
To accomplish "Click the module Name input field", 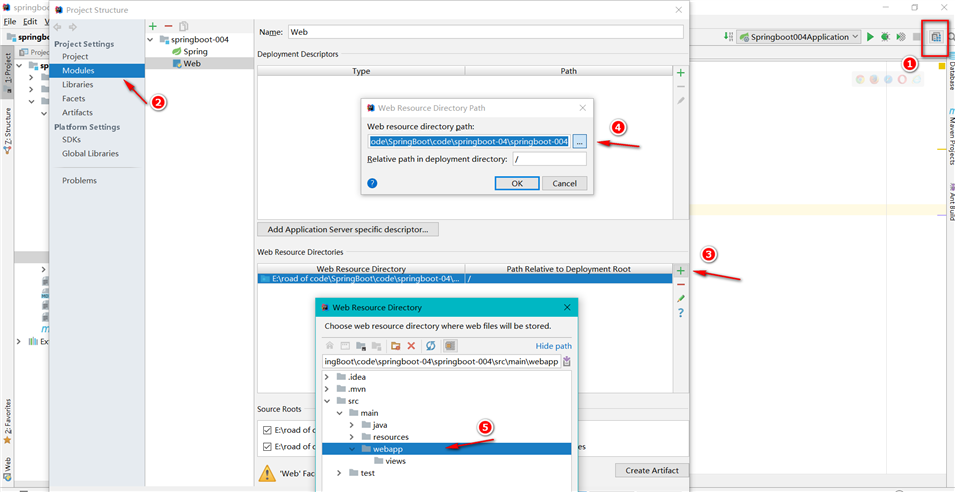I will pos(485,32).
